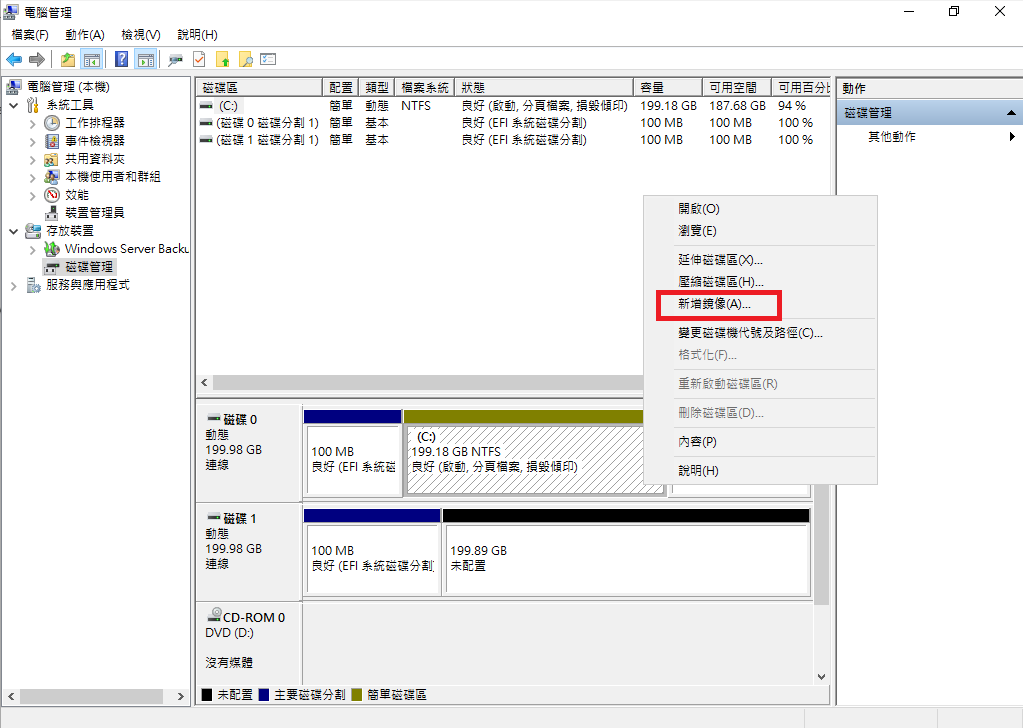This screenshot has height=728, width=1023.
Task: Click the 共用資料夾 folder icon
Action: point(52,159)
